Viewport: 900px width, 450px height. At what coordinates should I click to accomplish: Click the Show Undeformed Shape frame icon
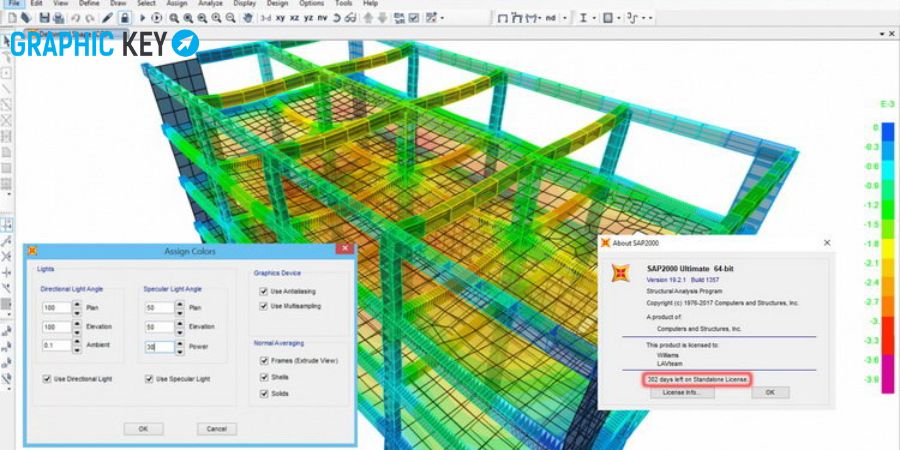pyautogui.click(x=502, y=18)
